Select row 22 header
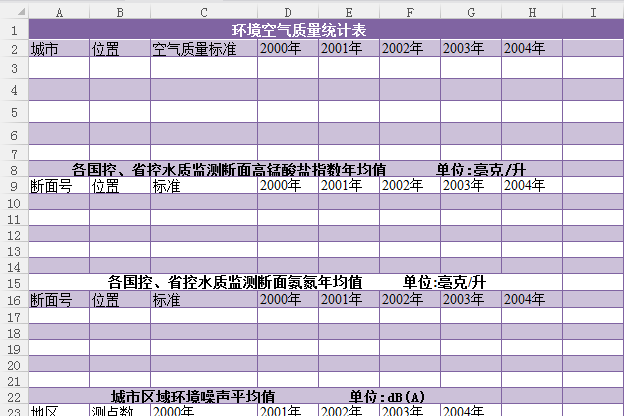The image size is (624, 416). (x=13, y=396)
